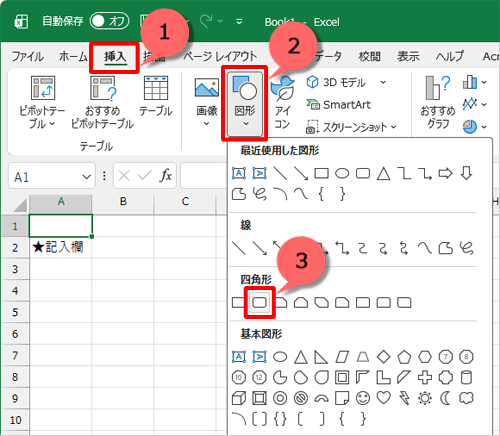
Task: Choose the diamond shape in 基本図形
Action: [383, 357]
